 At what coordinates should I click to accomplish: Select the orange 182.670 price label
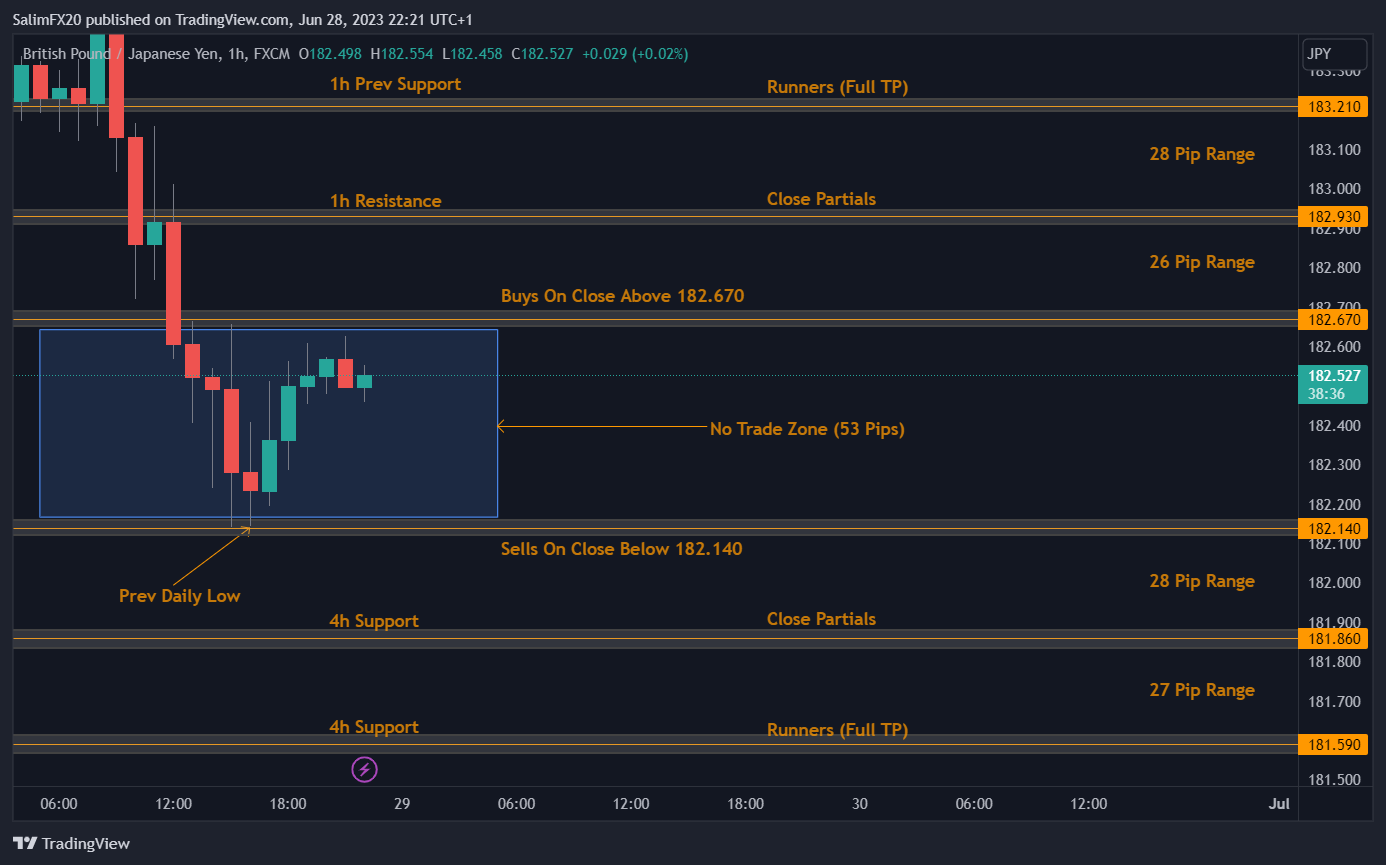click(1333, 319)
